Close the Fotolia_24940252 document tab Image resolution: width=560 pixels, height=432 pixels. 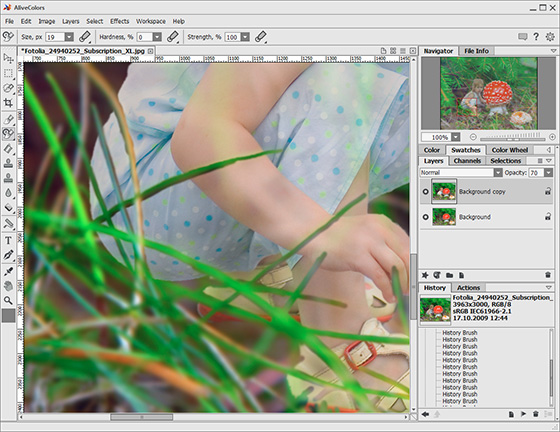[x=150, y=51]
